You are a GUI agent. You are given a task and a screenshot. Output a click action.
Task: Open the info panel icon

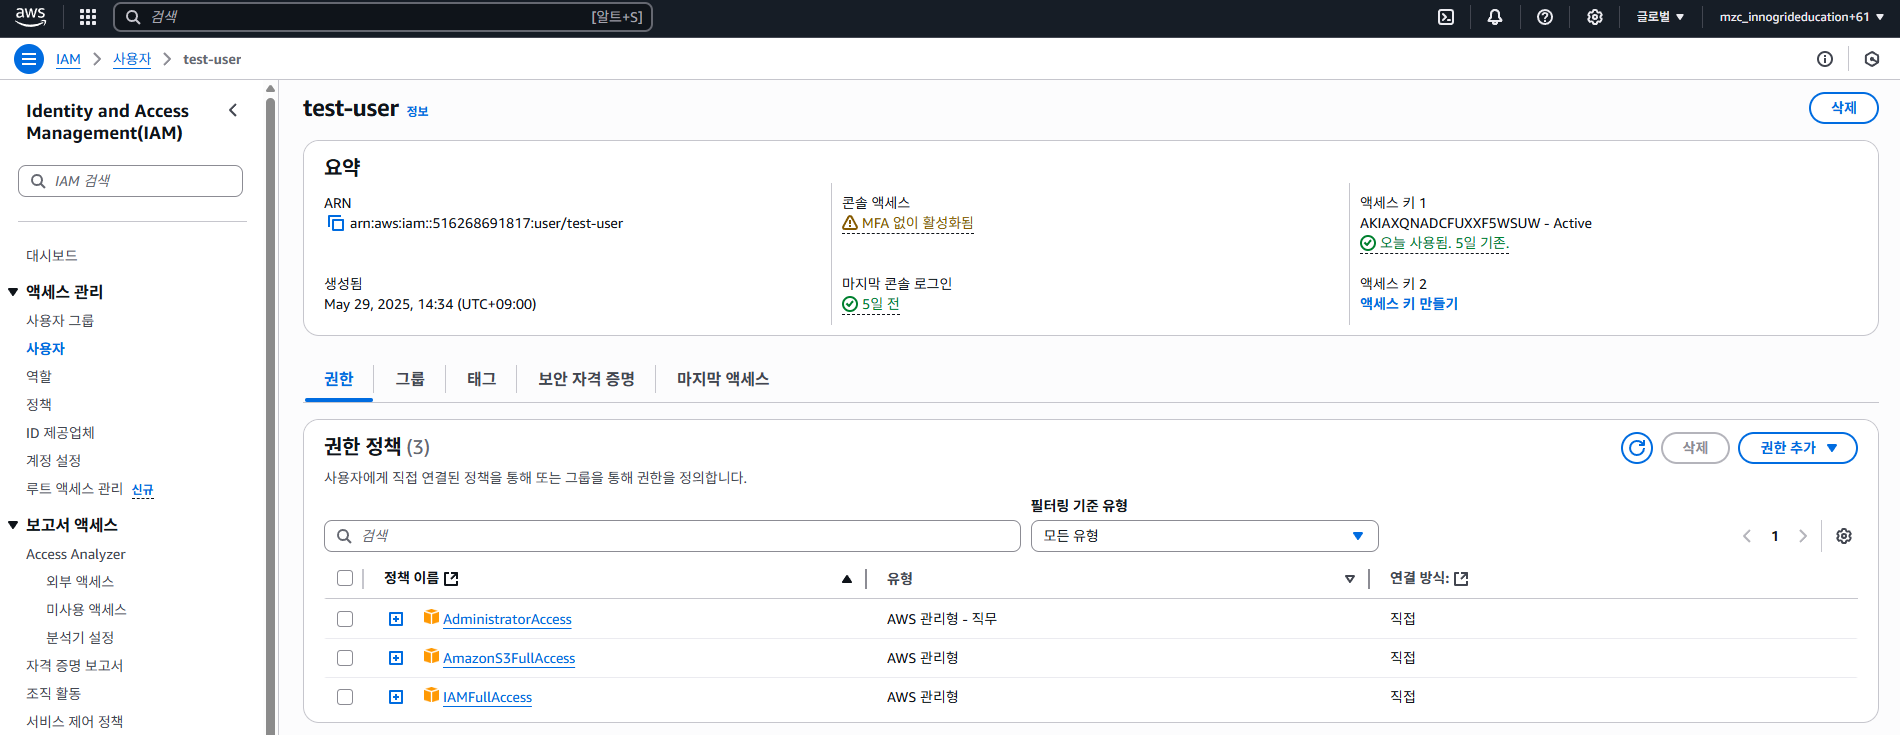point(1825,59)
